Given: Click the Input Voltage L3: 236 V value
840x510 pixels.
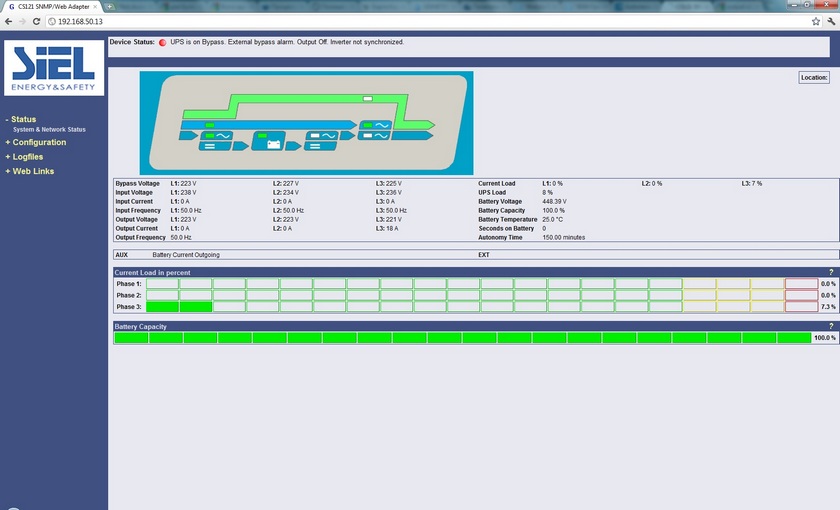Looking at the screenshot, I should pos(388,192).
